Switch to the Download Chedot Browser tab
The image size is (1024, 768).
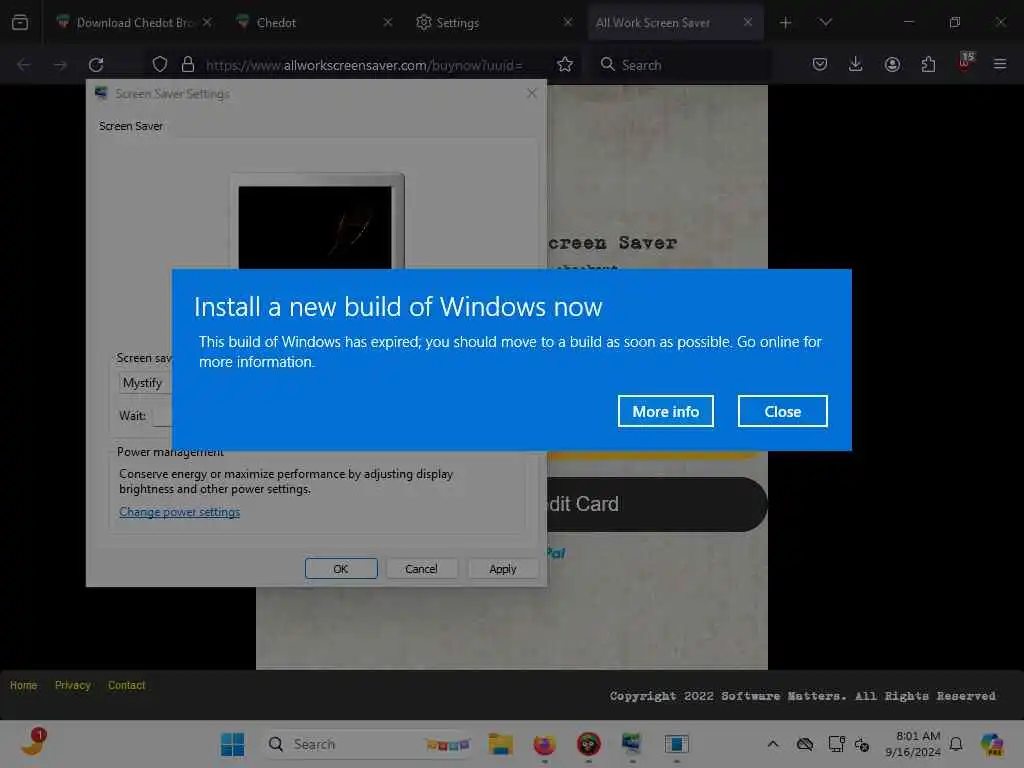[x=135, y=23]
